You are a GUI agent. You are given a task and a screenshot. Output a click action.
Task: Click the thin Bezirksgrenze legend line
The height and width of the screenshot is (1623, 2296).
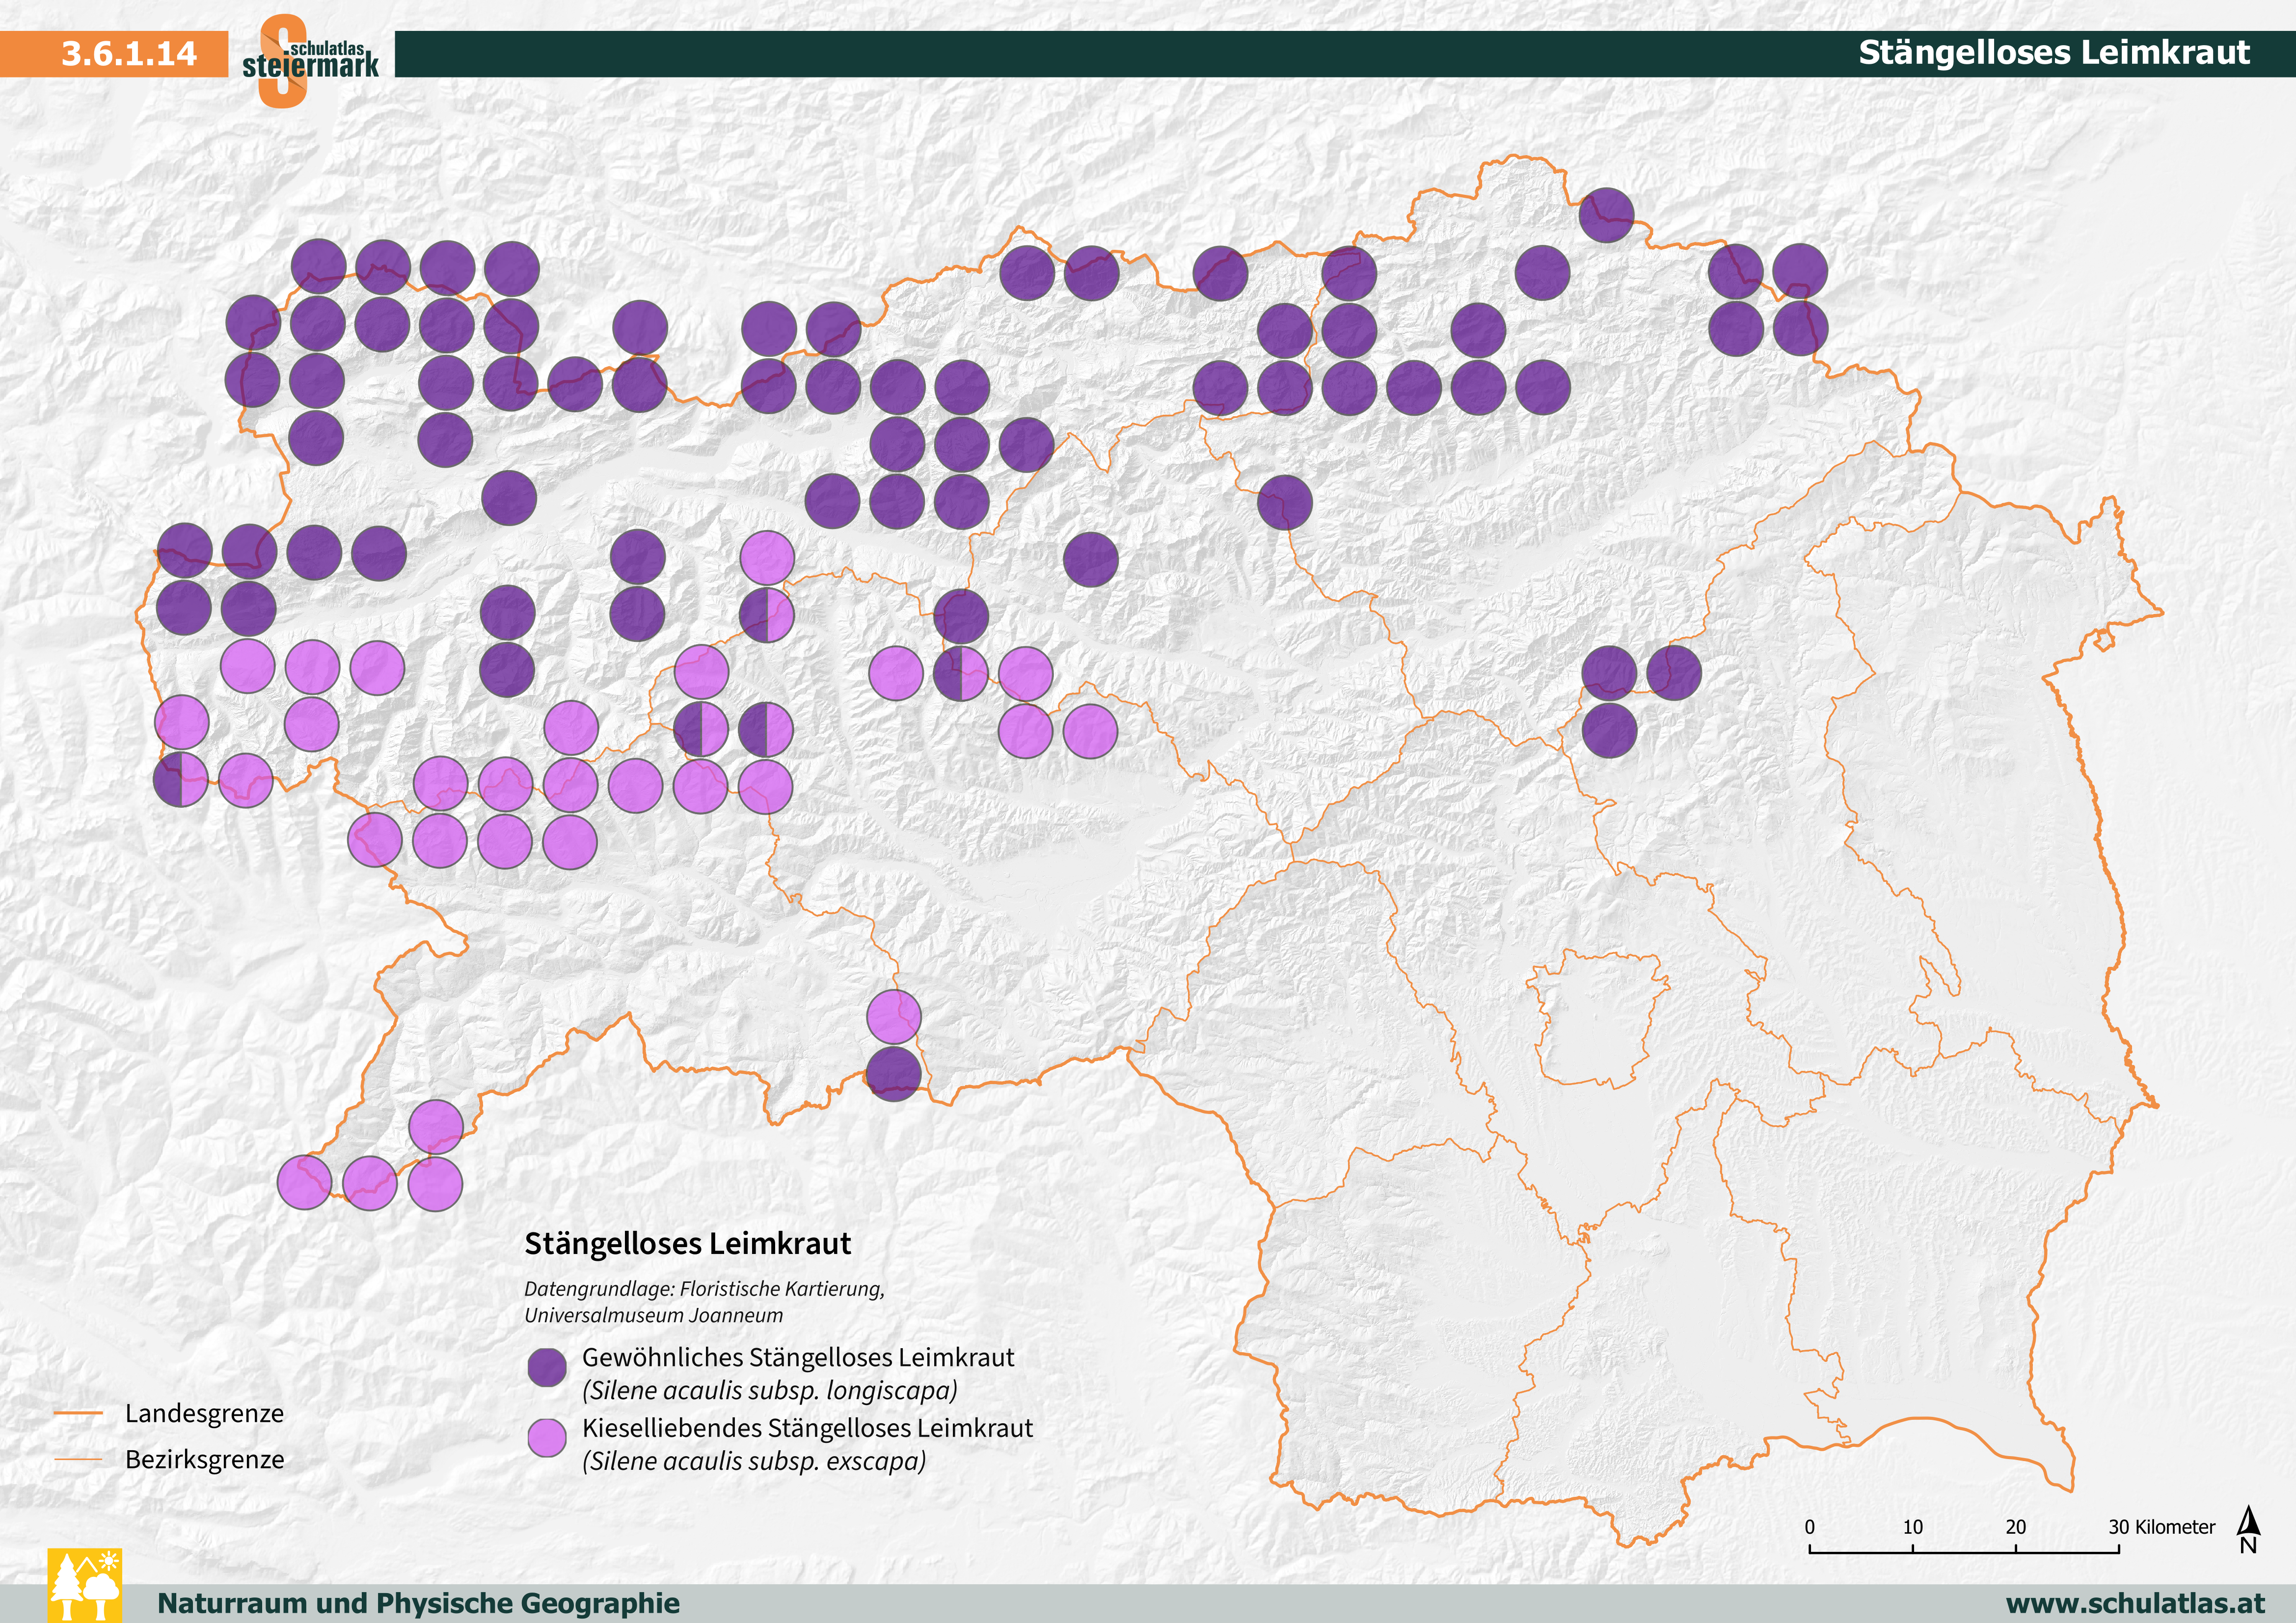78,1459
